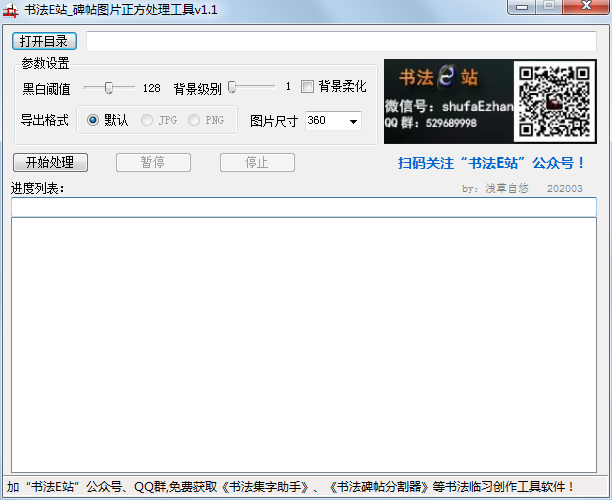This screenshot has width=612, height=500.
Task: Choose the PNG export format radio
Action: [194, 120]
